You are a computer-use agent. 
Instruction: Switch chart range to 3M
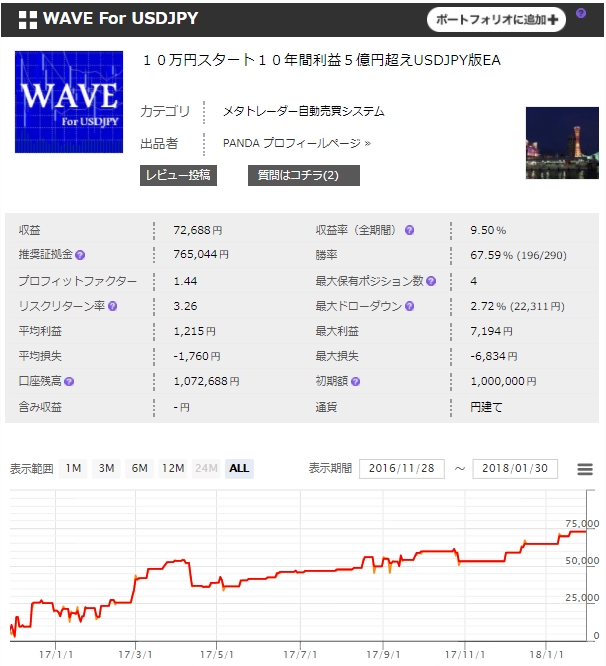(107, 468)
